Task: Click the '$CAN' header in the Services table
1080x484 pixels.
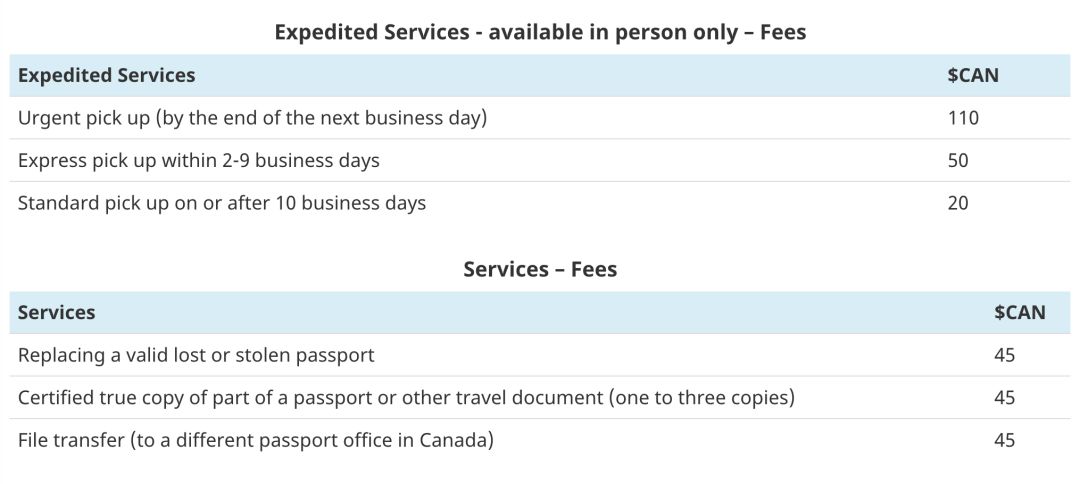Action: pyautogui.click(x=1020, y=312)
